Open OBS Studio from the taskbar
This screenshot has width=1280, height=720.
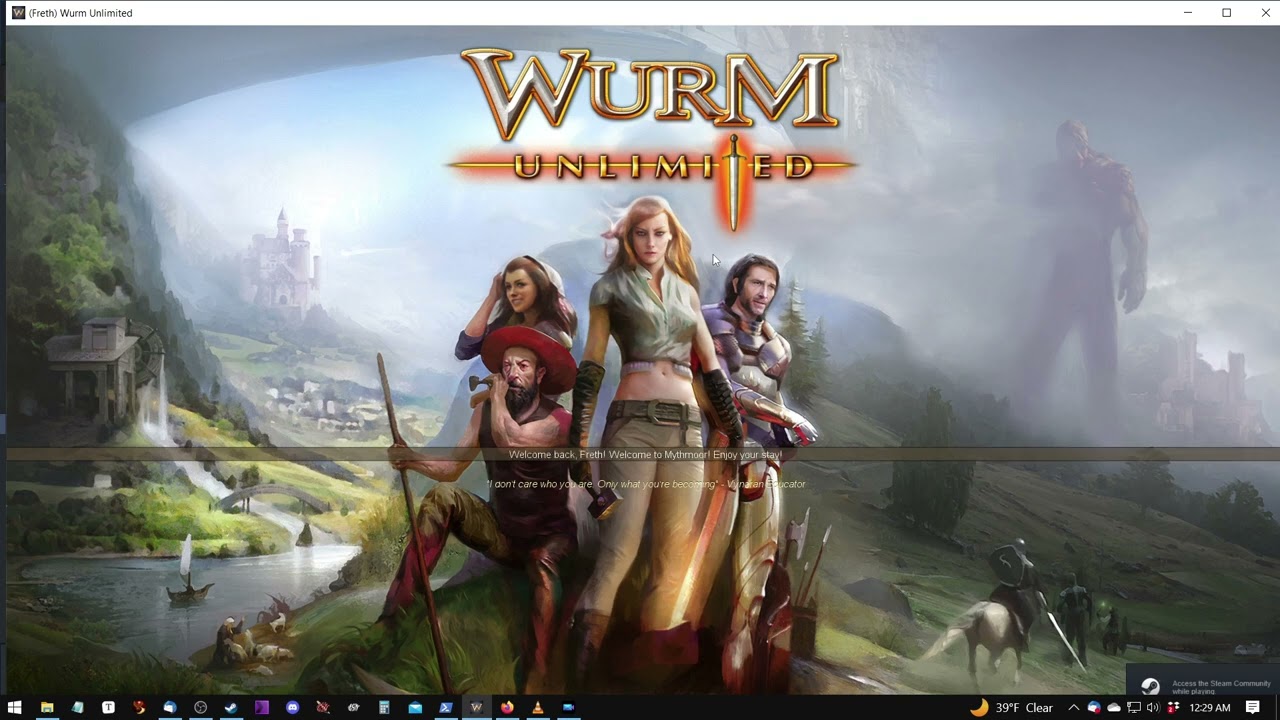point(200,707)
